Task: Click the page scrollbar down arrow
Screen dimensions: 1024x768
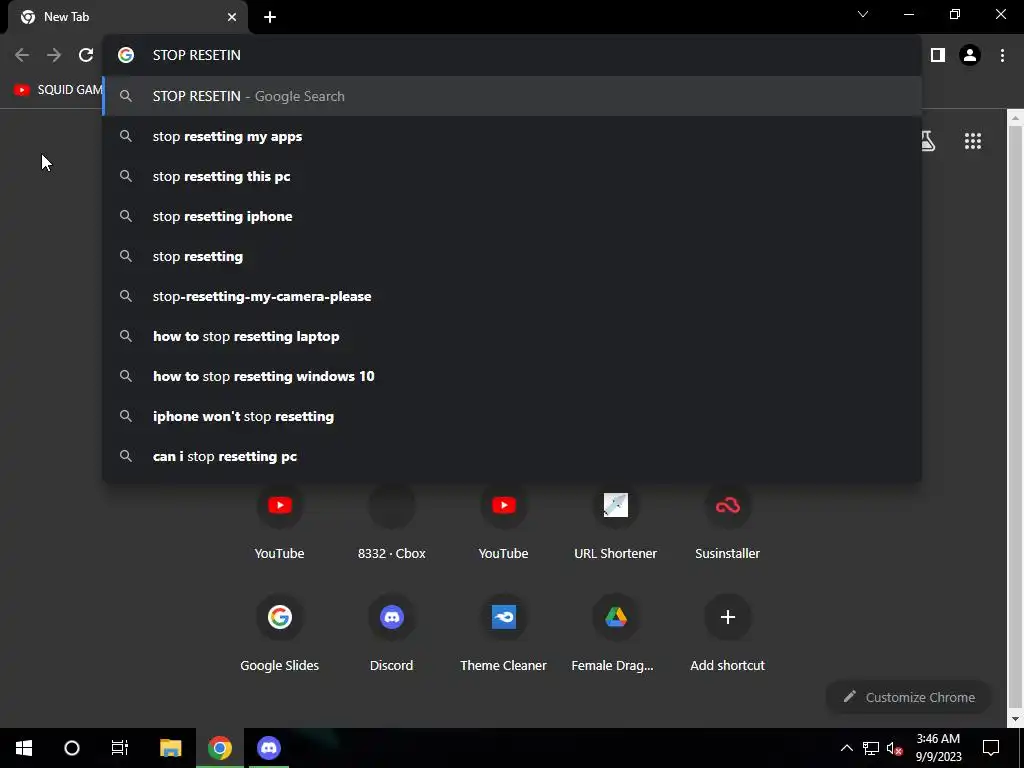Action: (x=1016, y=719)
